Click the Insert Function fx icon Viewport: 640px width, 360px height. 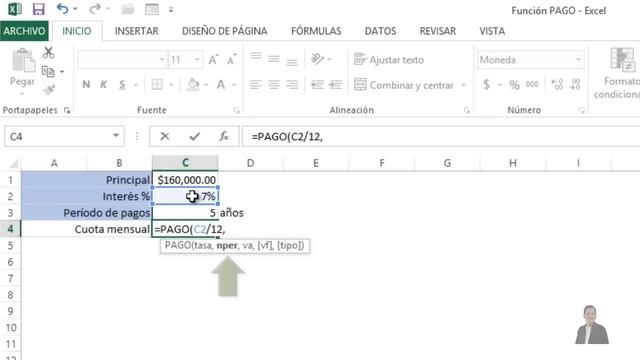click(x=224, y=136)
